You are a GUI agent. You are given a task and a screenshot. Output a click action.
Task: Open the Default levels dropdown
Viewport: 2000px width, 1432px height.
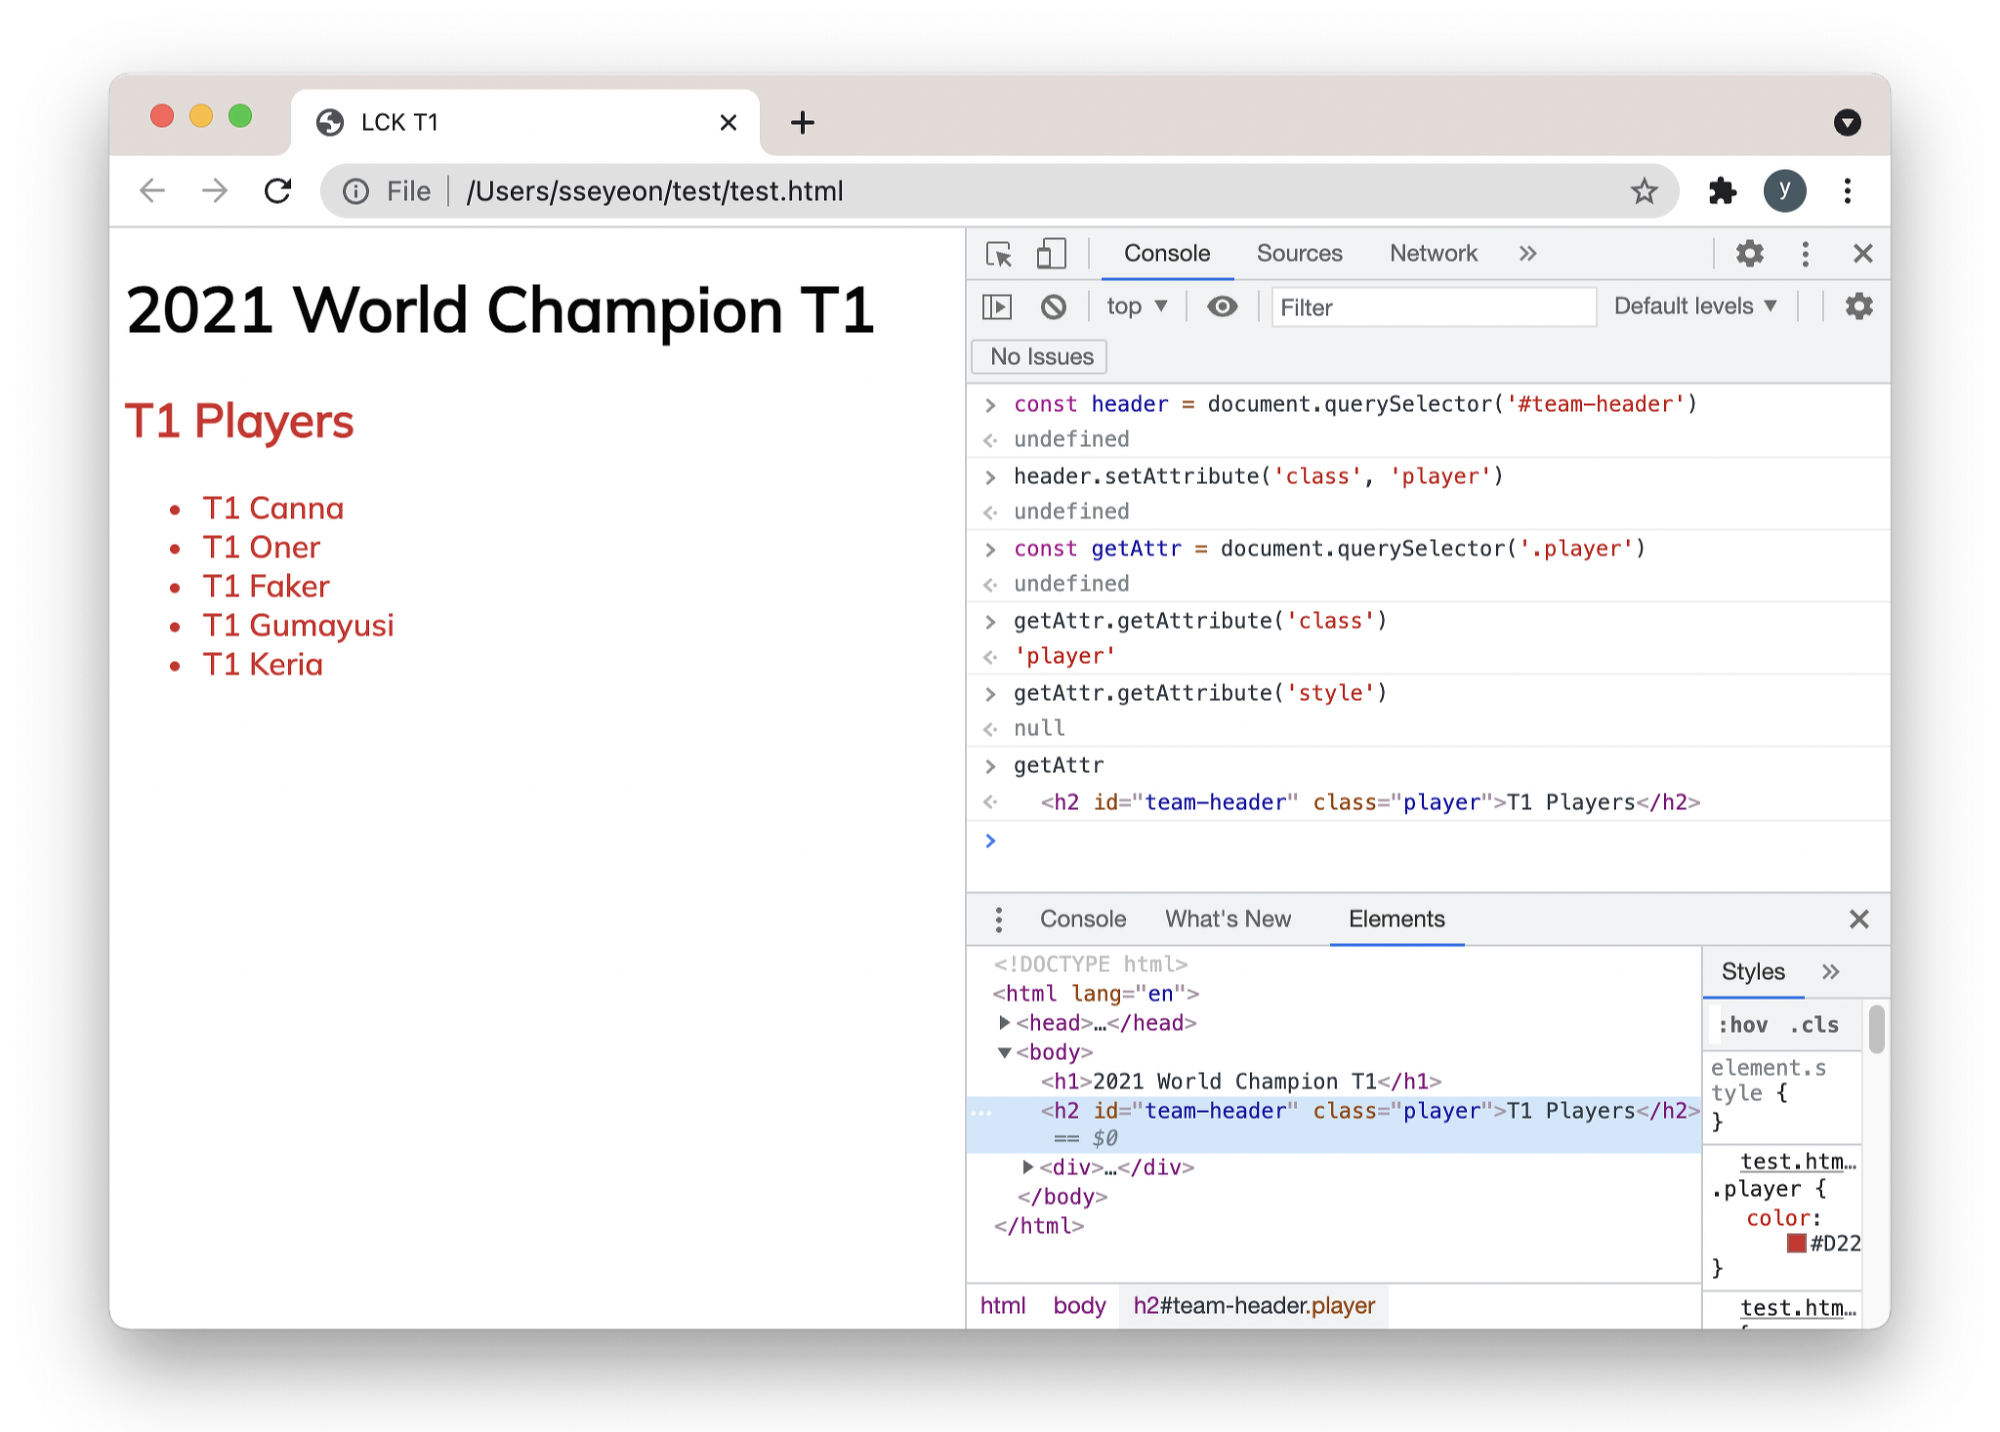(1695, 307)
